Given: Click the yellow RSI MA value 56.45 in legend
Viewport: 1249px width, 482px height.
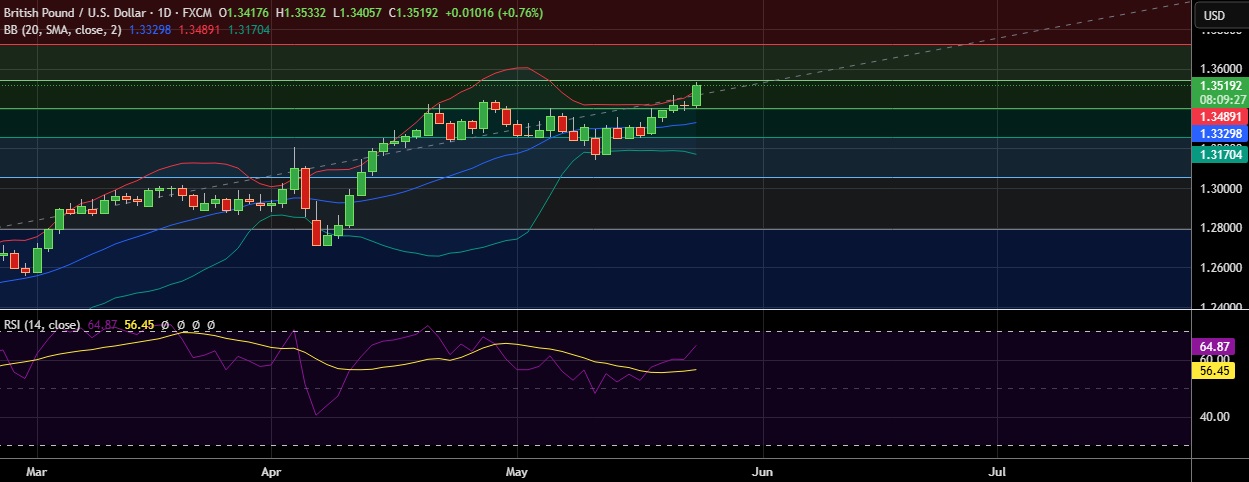Looking at the screenshot, I should 139,326.
